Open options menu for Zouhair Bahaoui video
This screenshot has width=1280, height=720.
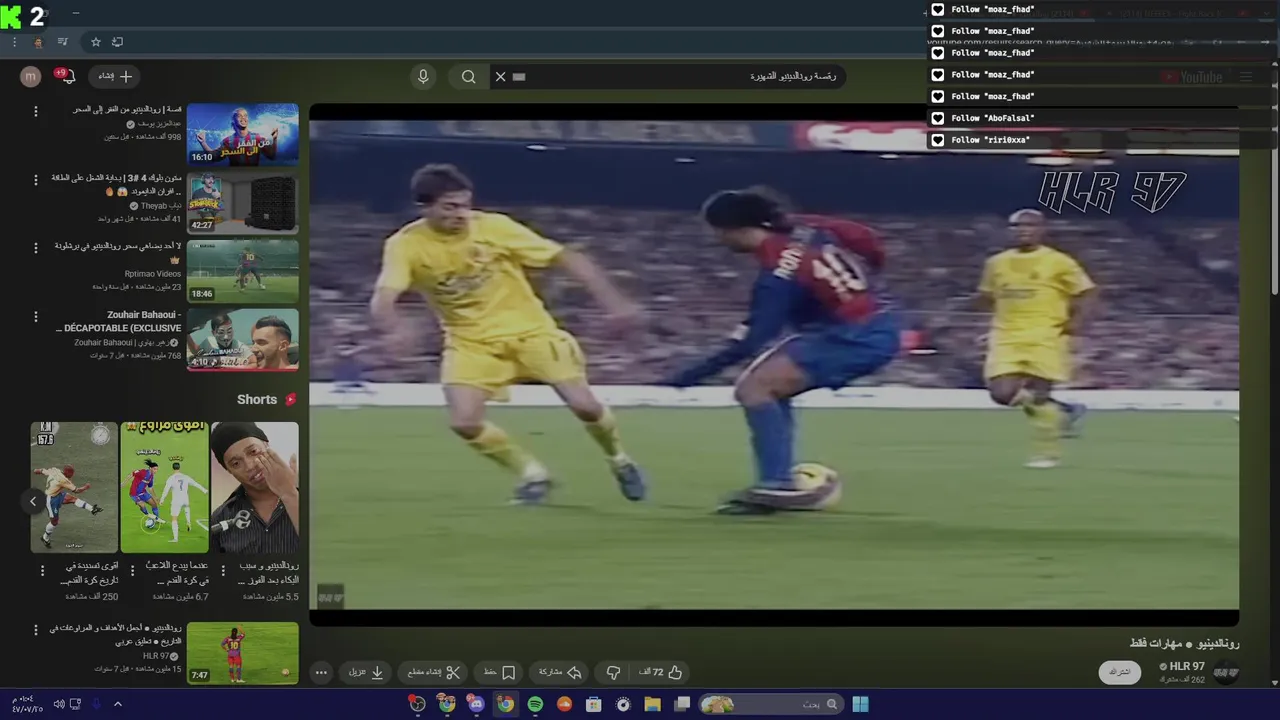[x=36, y=316]
